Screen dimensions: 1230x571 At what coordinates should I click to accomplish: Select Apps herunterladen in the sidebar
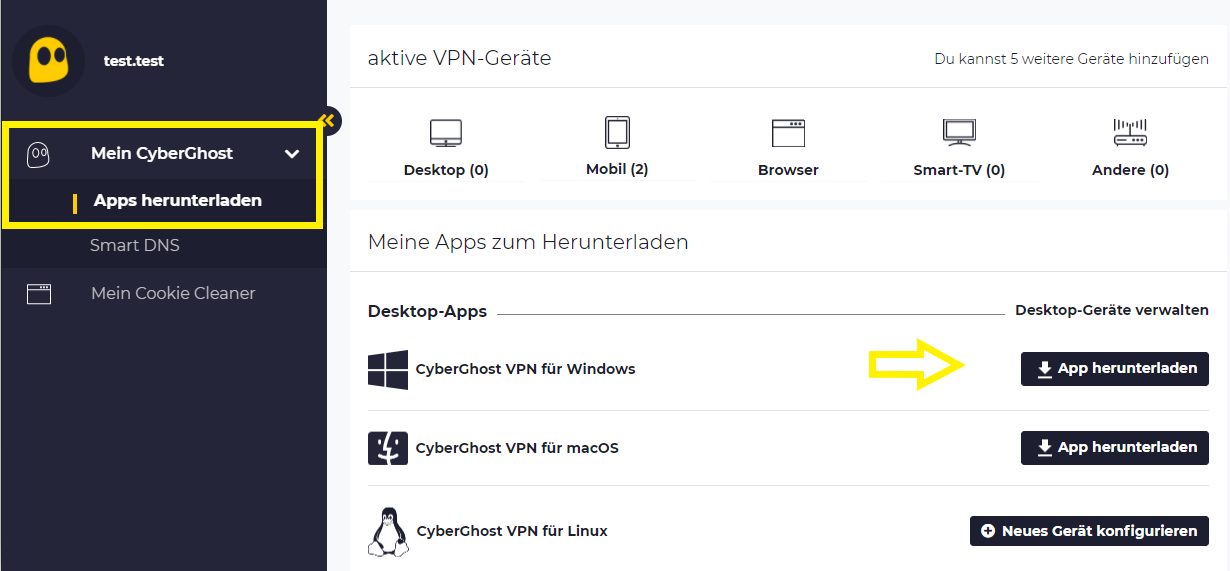click(178, 200)
